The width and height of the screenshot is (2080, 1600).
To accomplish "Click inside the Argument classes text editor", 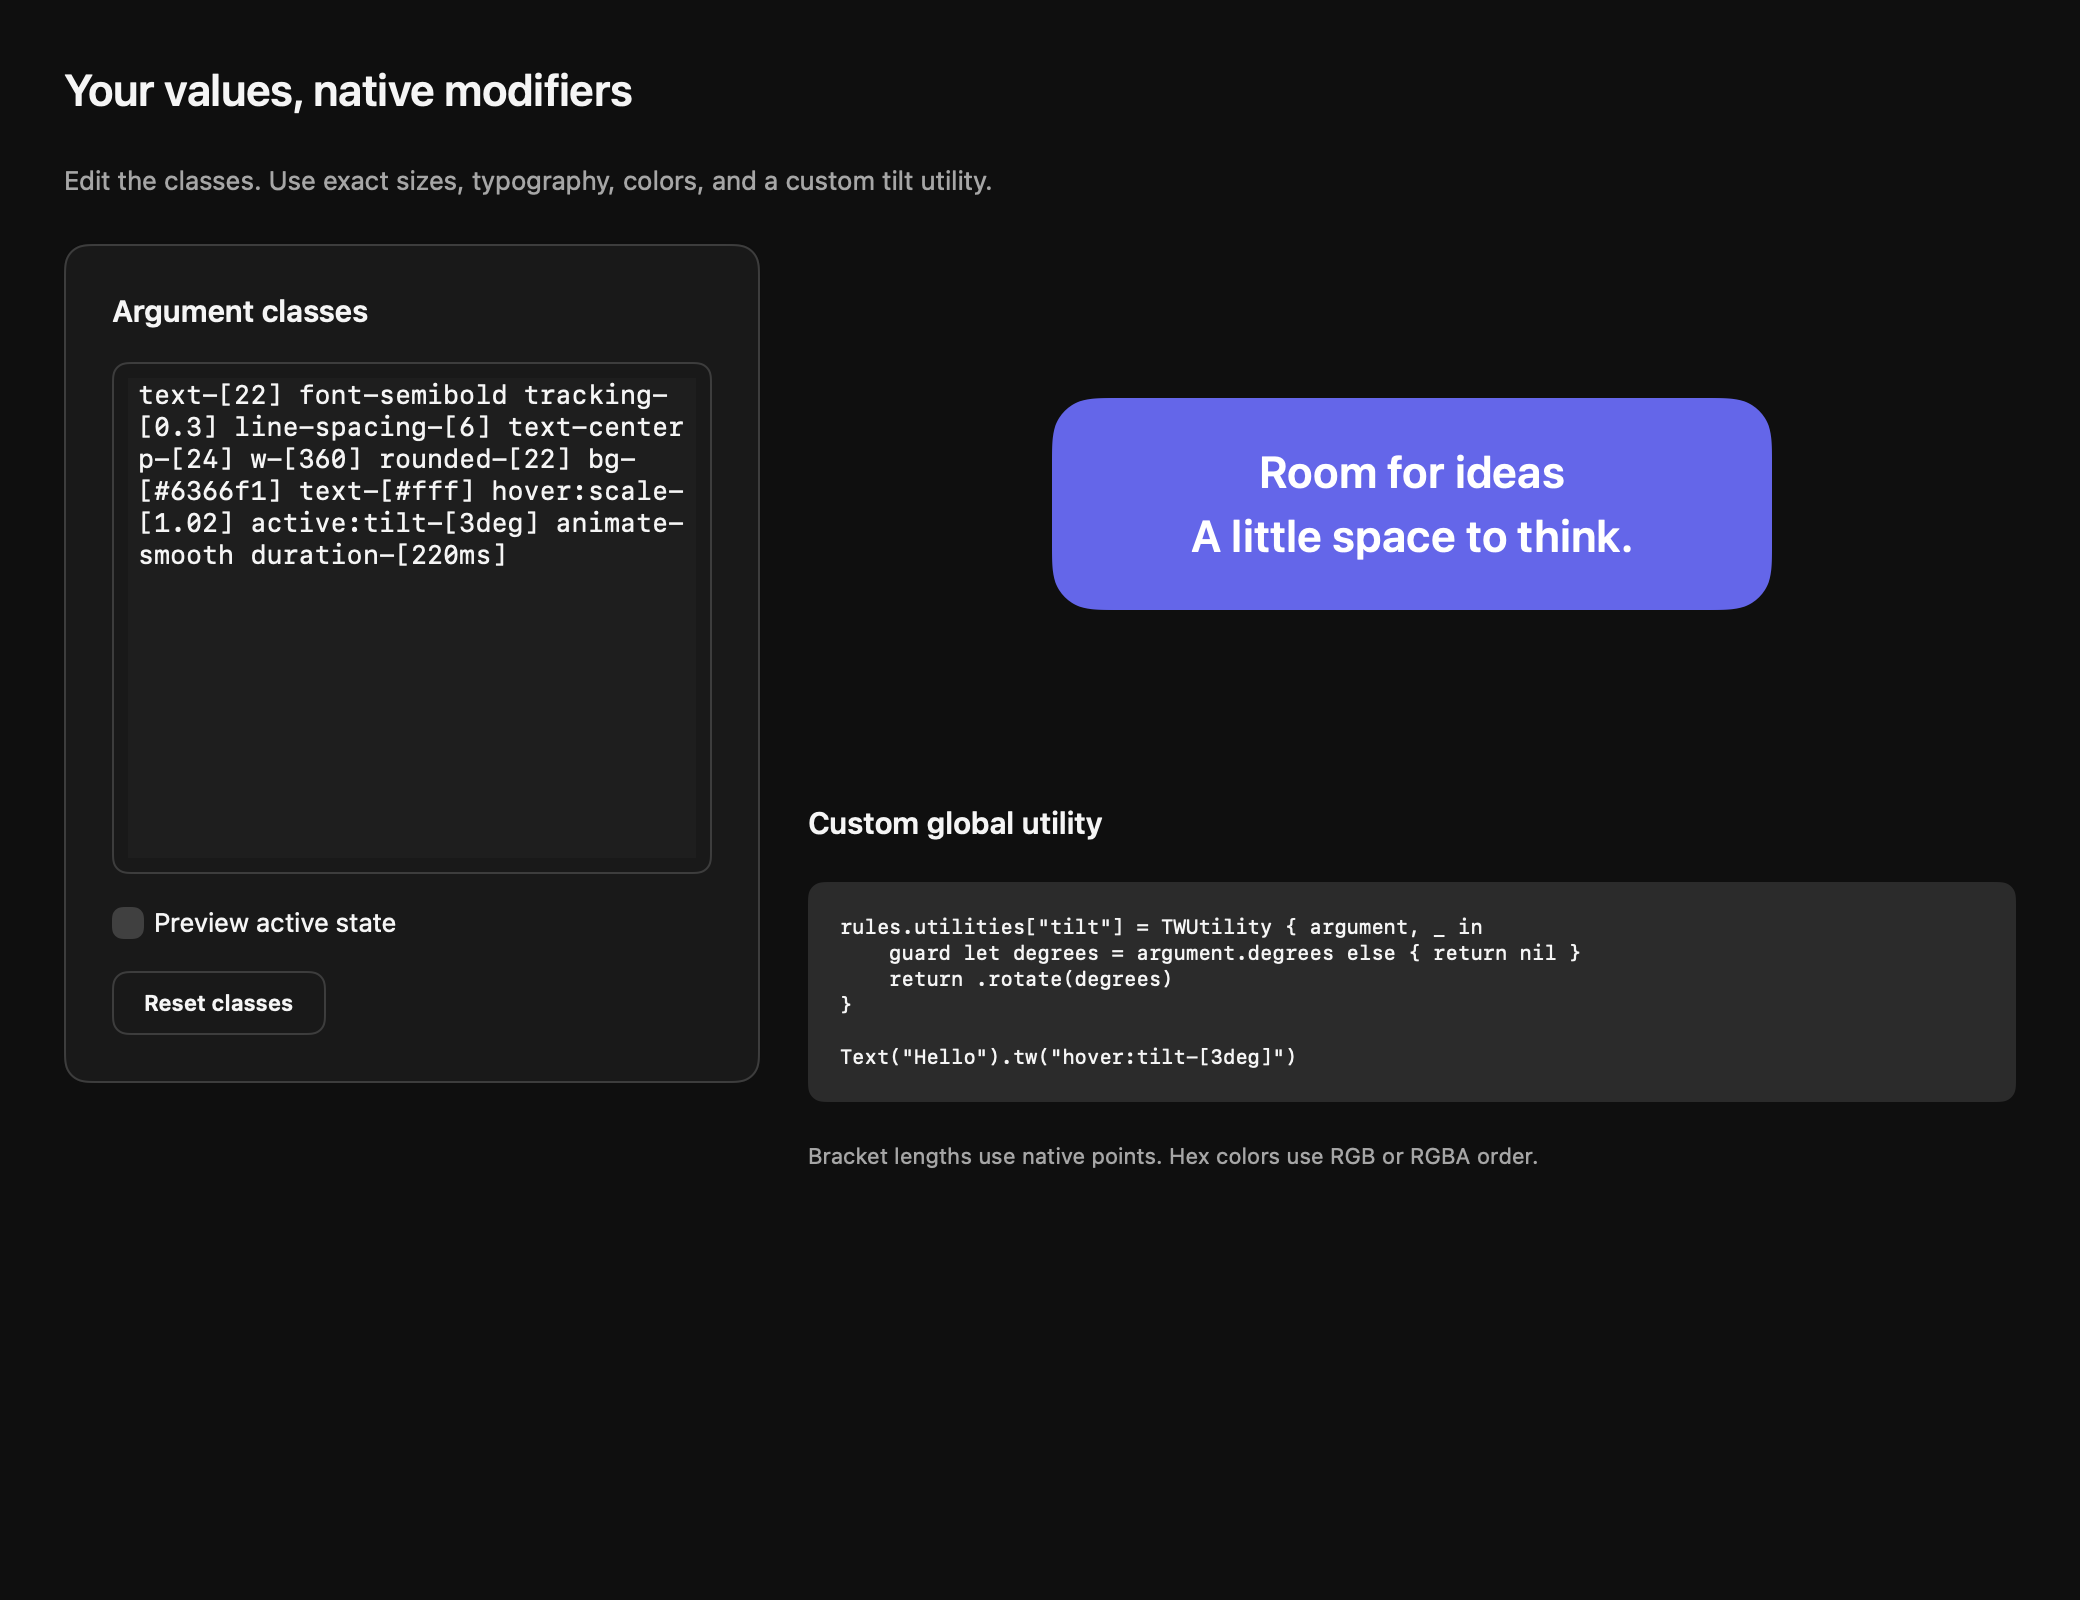I will tap(412, 617).
